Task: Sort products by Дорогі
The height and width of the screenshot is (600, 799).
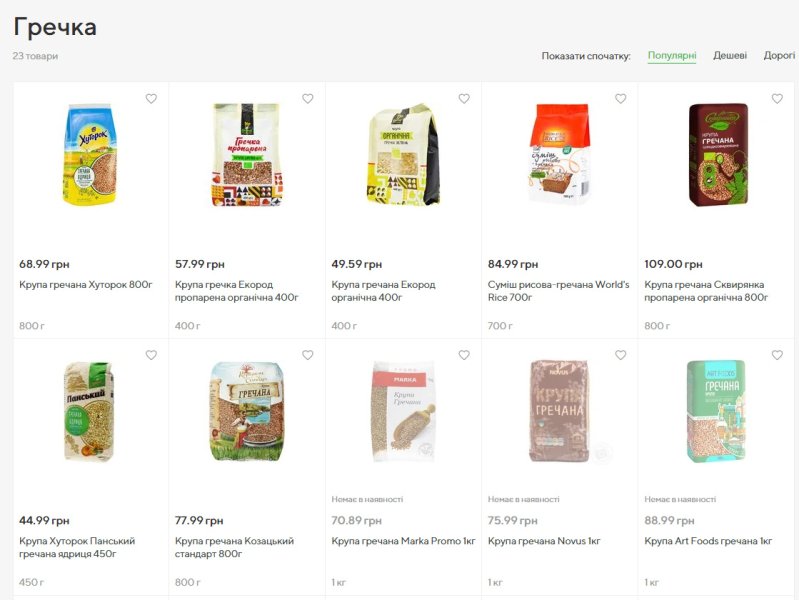Action: pyautogui.click(x=779, y=56)
